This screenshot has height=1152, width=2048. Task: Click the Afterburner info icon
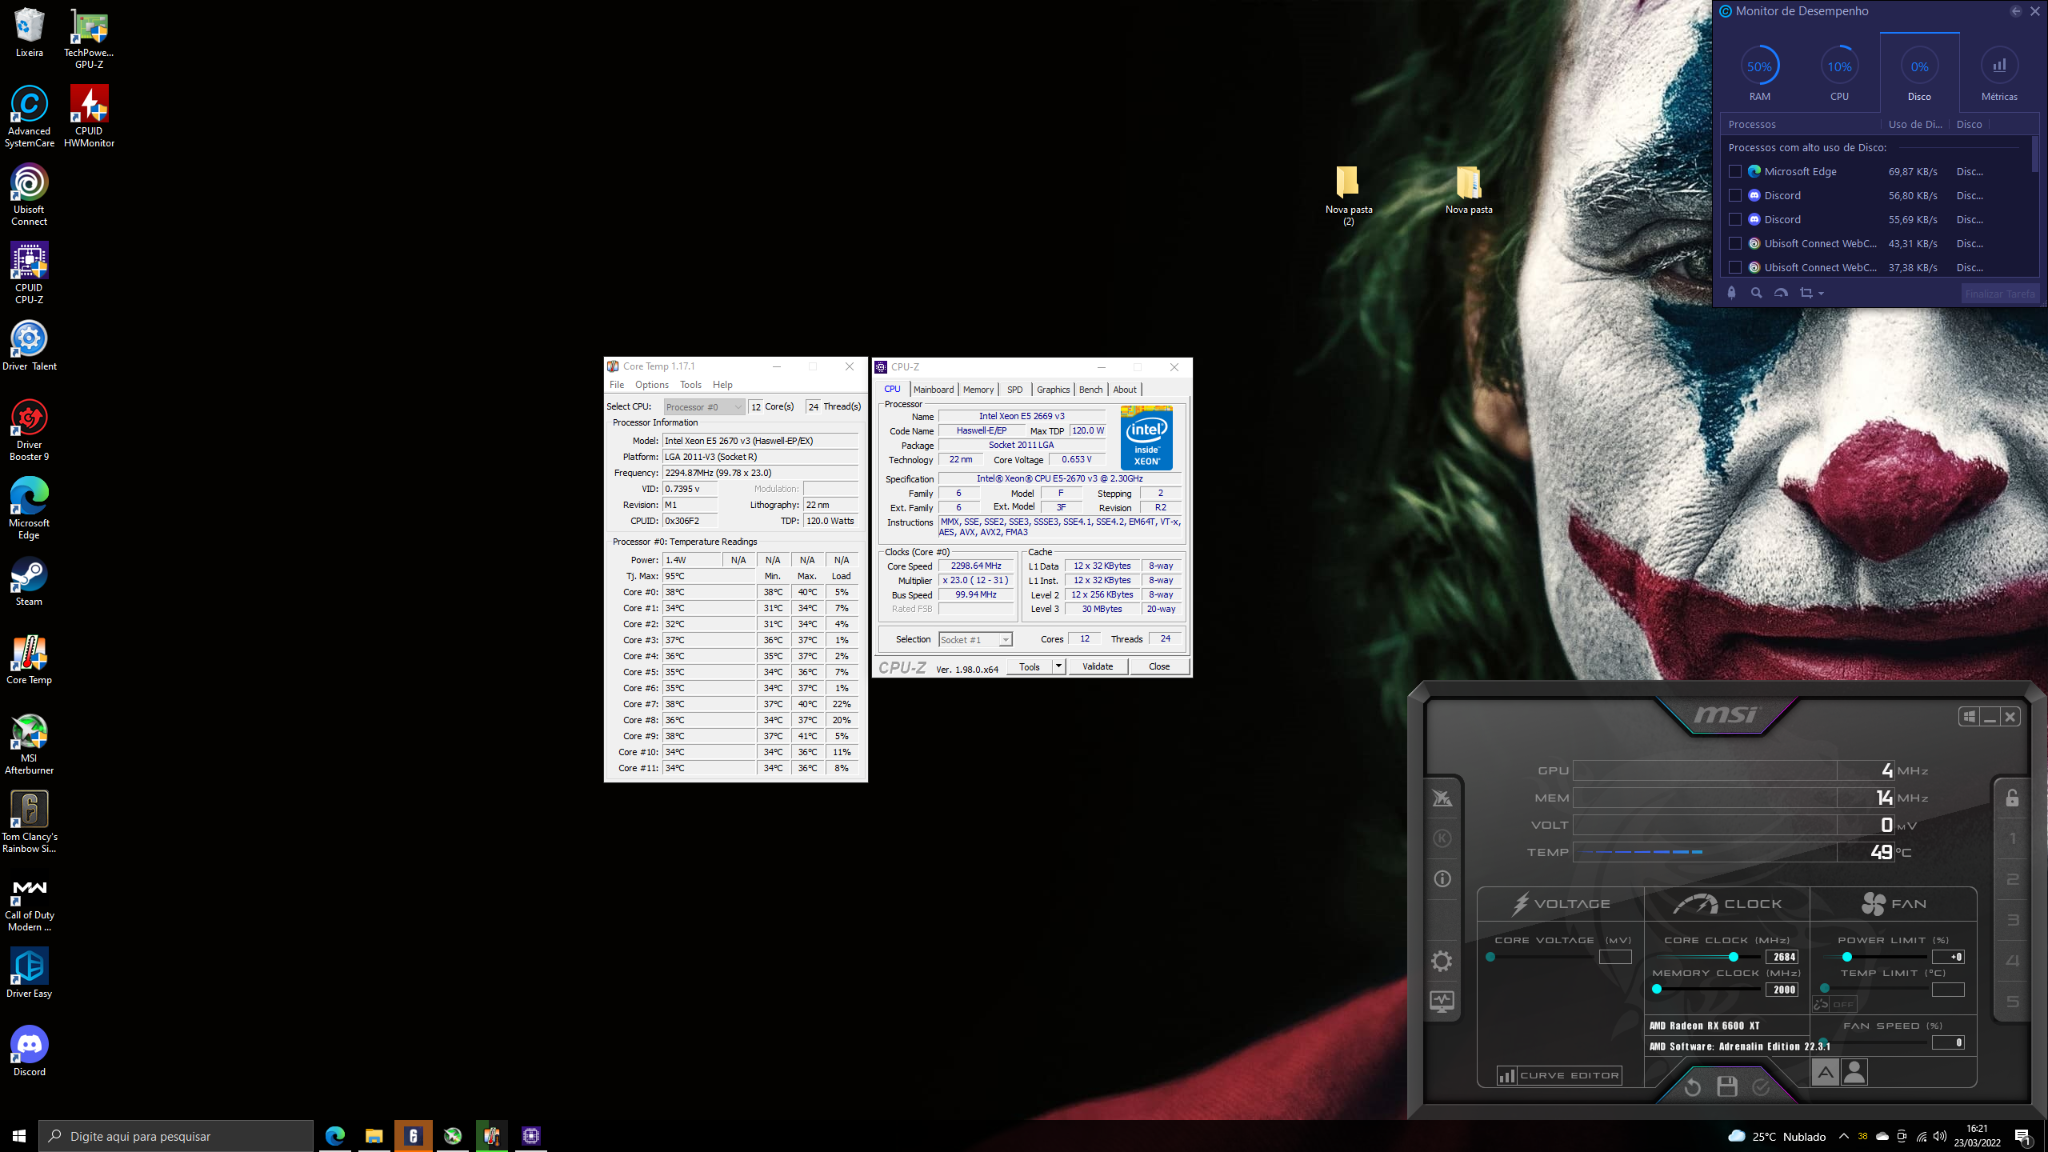pyautogui.click(x=1442, y=879)
